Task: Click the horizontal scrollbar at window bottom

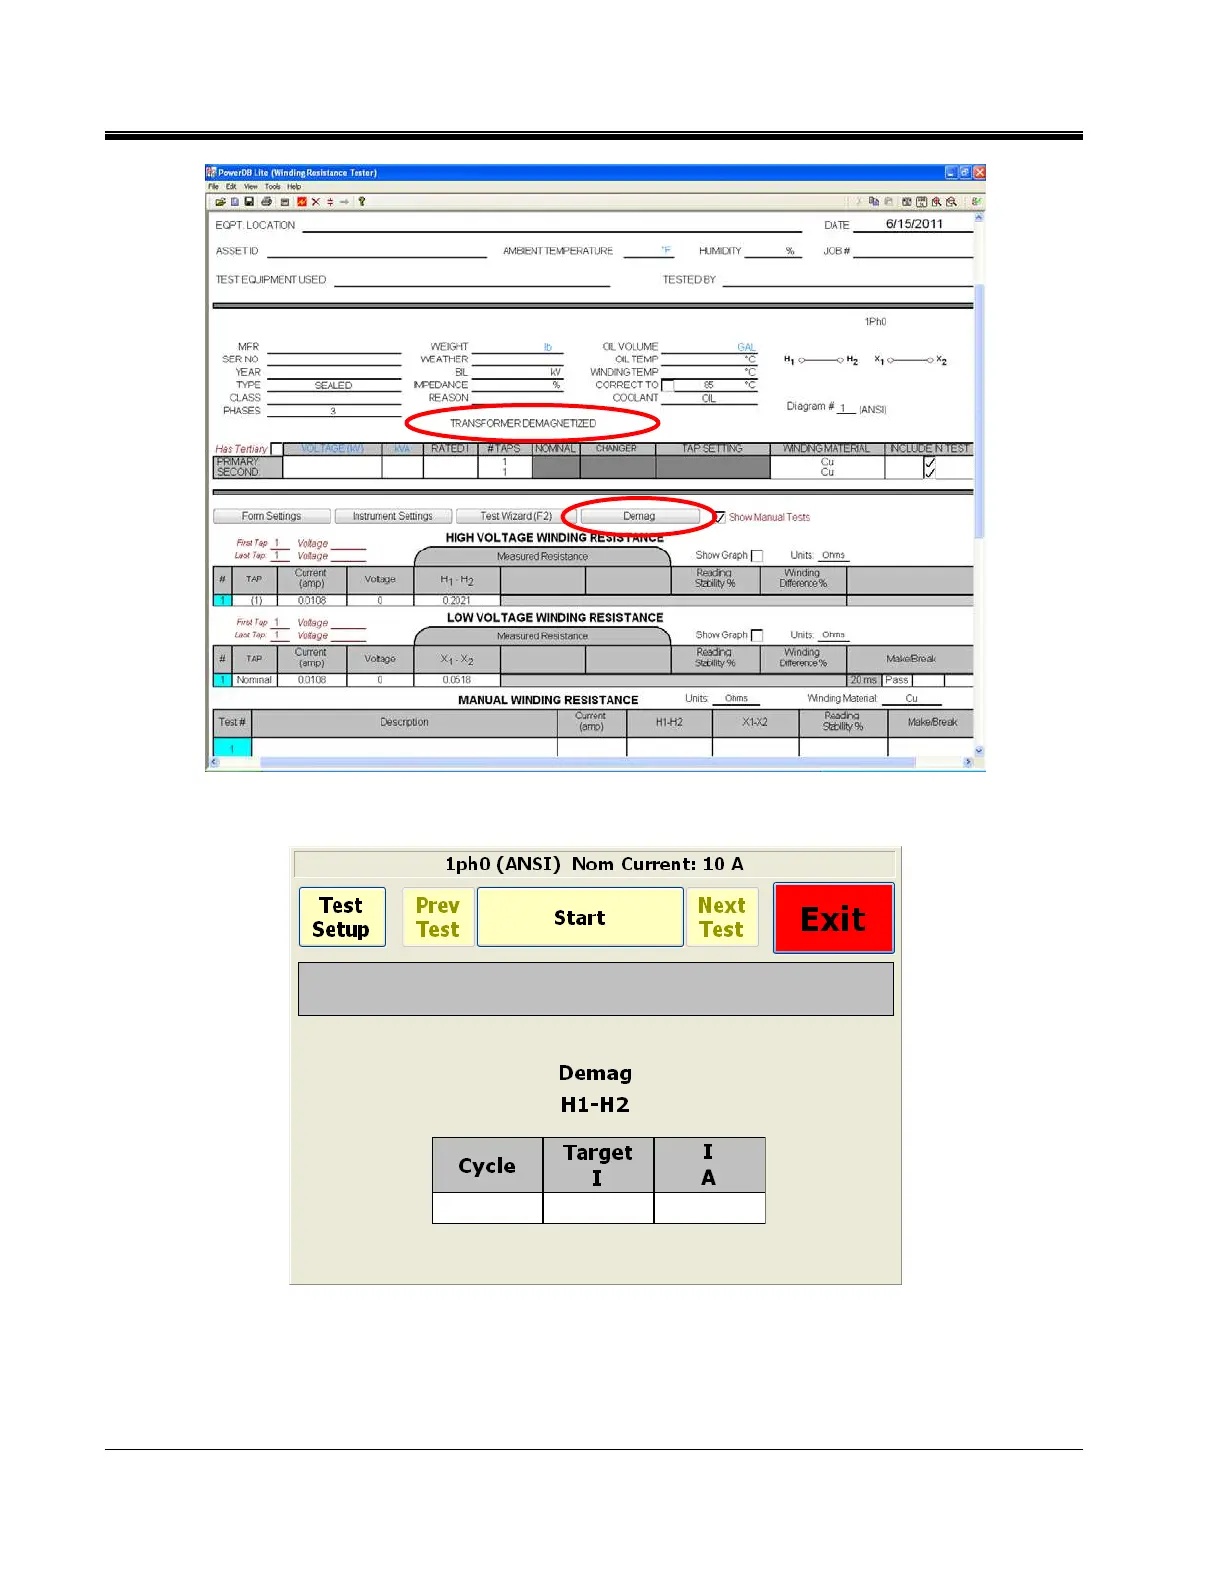Action: [588, 762]
